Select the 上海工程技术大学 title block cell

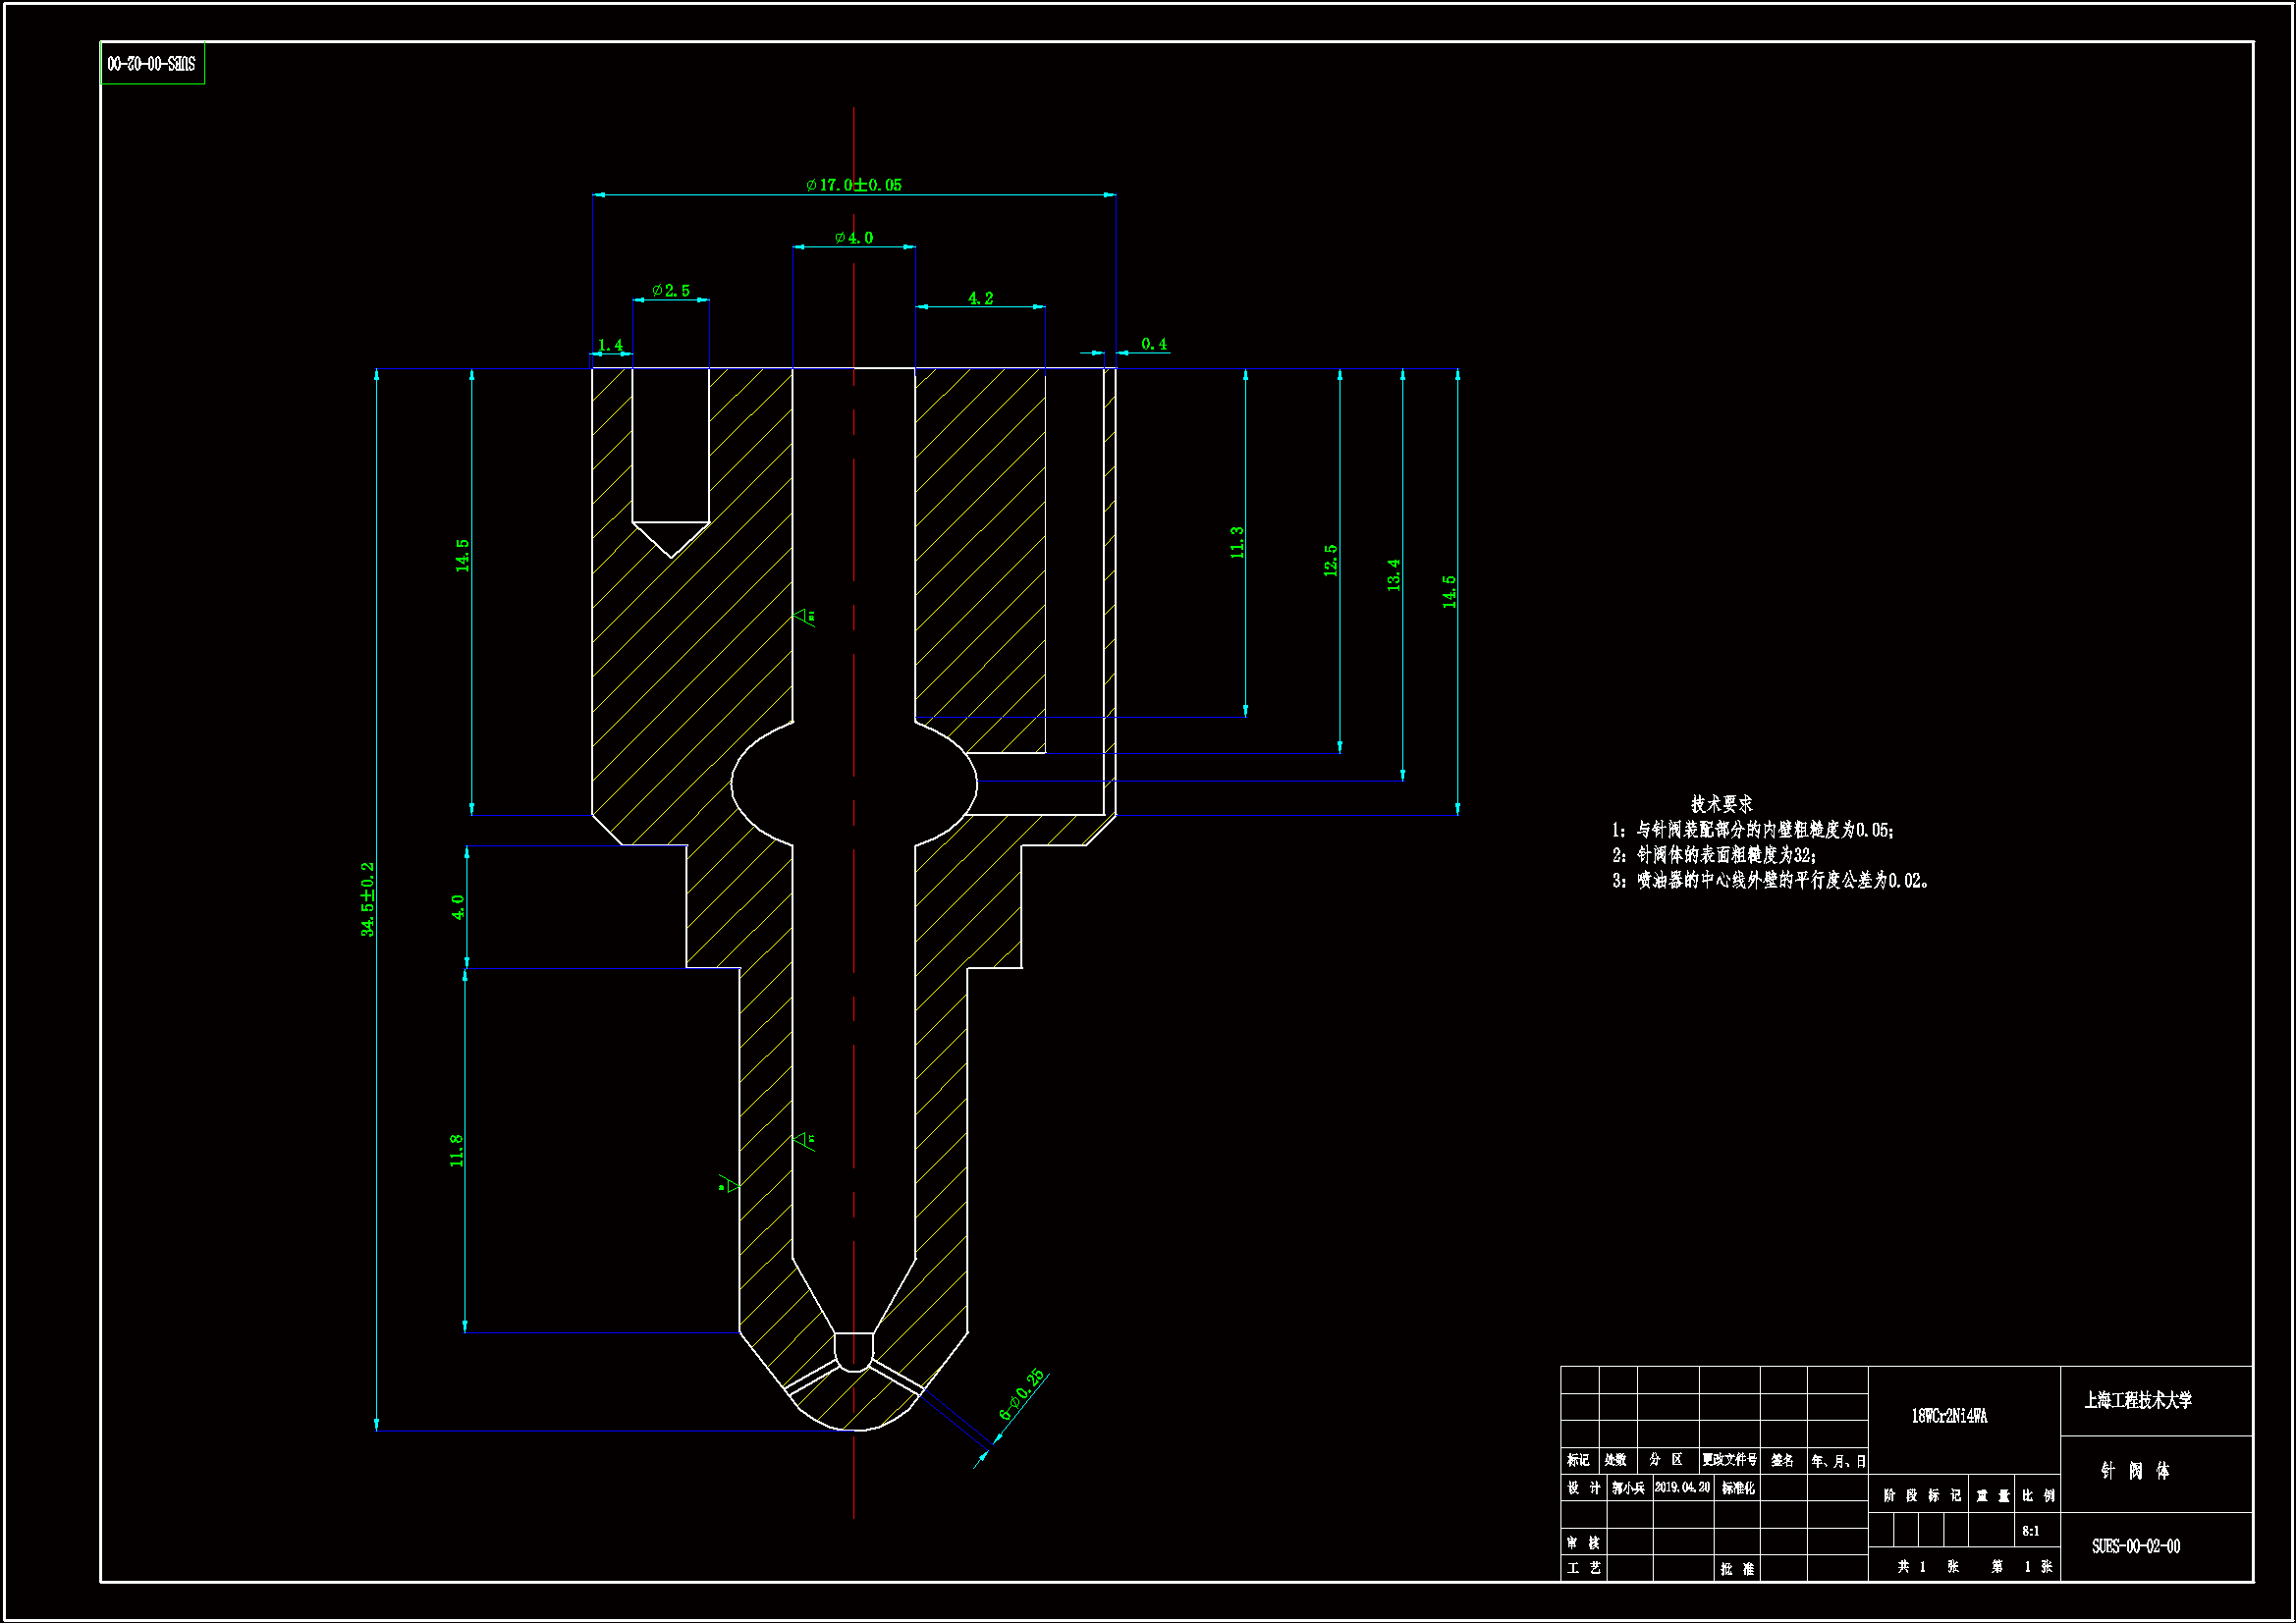coord(2138,1401)
